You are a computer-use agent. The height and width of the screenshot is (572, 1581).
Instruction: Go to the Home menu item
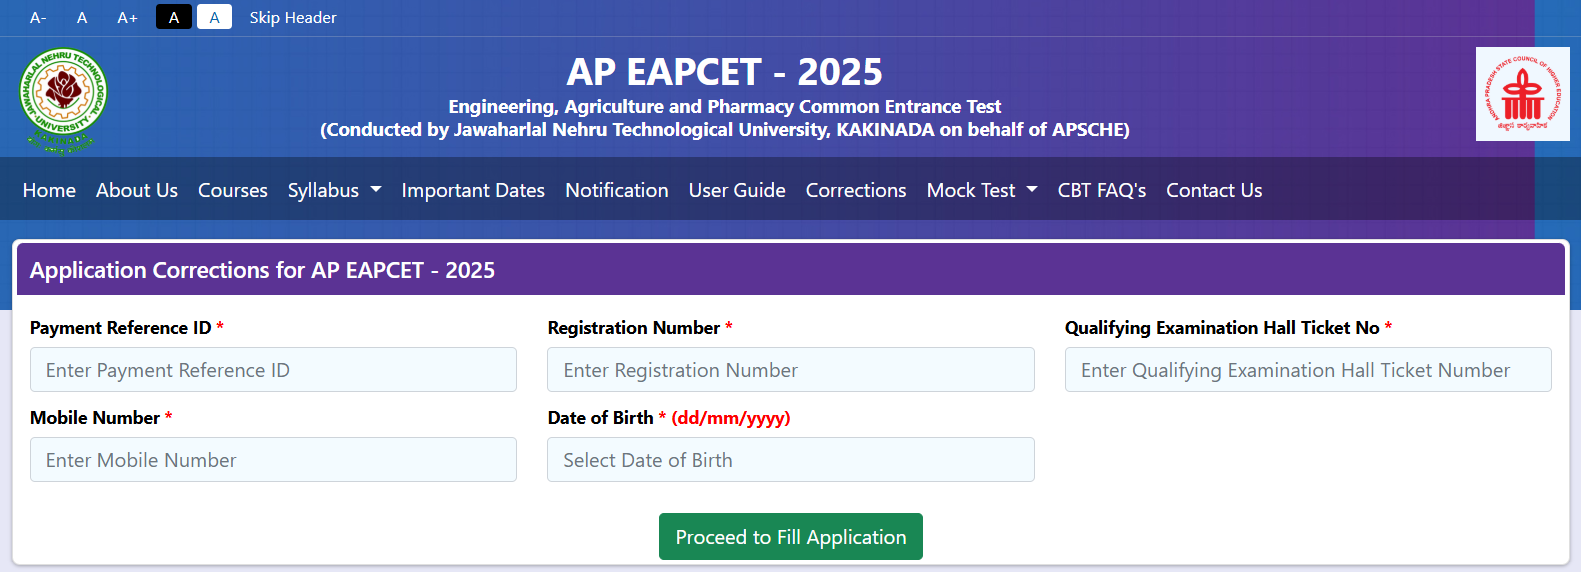click(x=49, y=190)
